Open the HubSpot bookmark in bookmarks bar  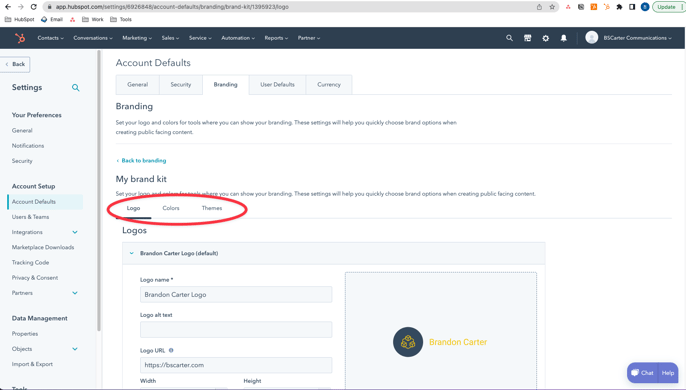(19, 19)
